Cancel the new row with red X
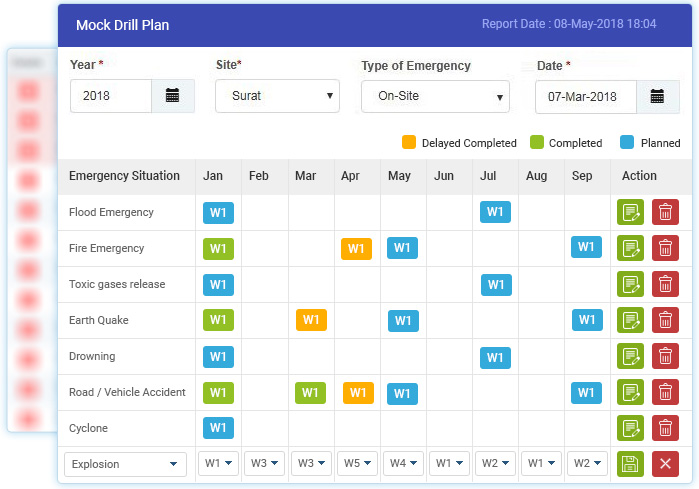The image size is (699, 489). 664,464
